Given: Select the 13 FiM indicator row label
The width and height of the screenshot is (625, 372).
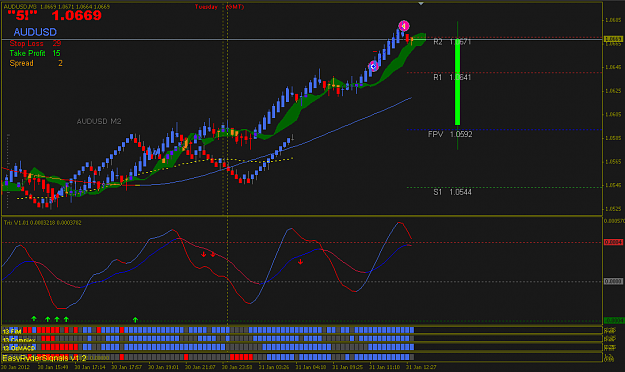Looking at the screenshot, I should (x=12, y=331).
